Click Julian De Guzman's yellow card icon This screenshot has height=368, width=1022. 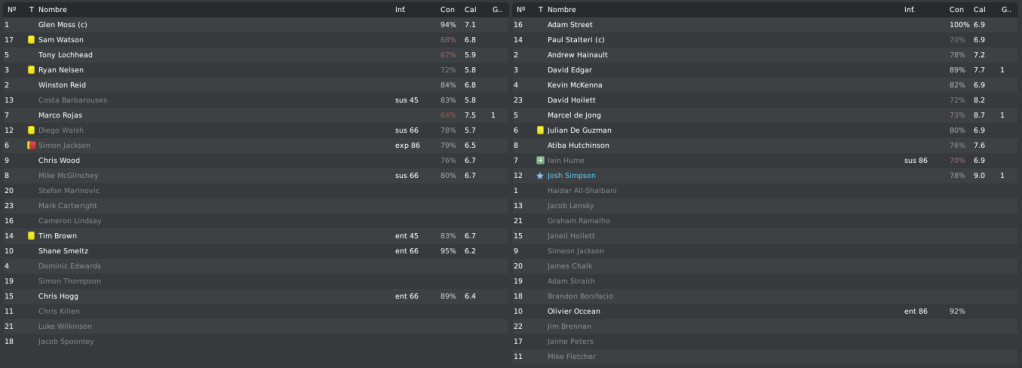pyautogui.click(x=540, y=130)
